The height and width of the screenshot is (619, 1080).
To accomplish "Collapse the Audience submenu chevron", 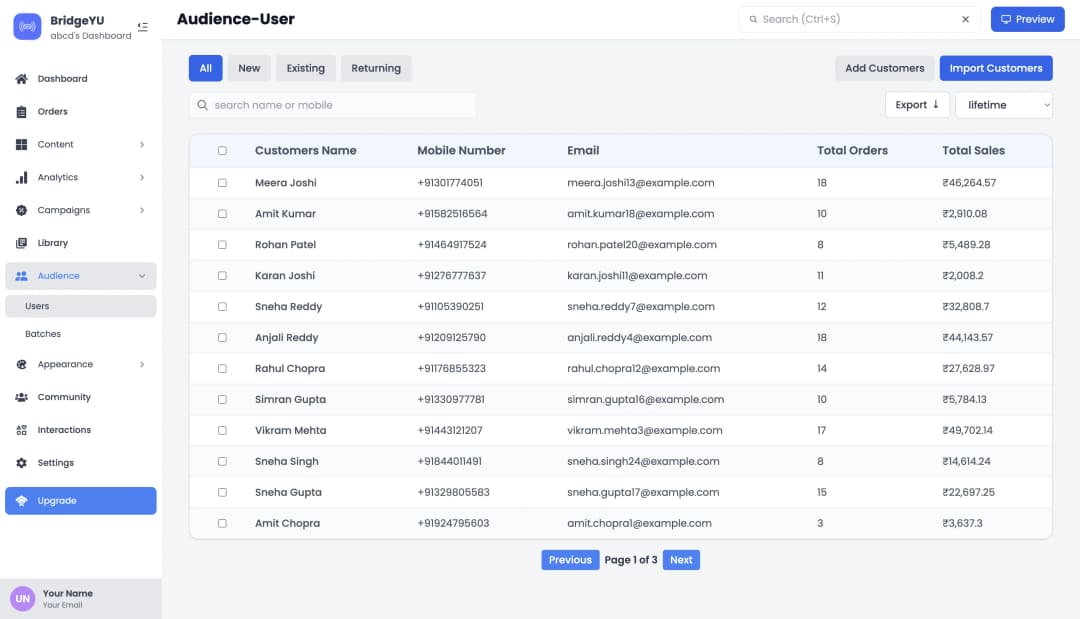I will click(x=142, y=276).
